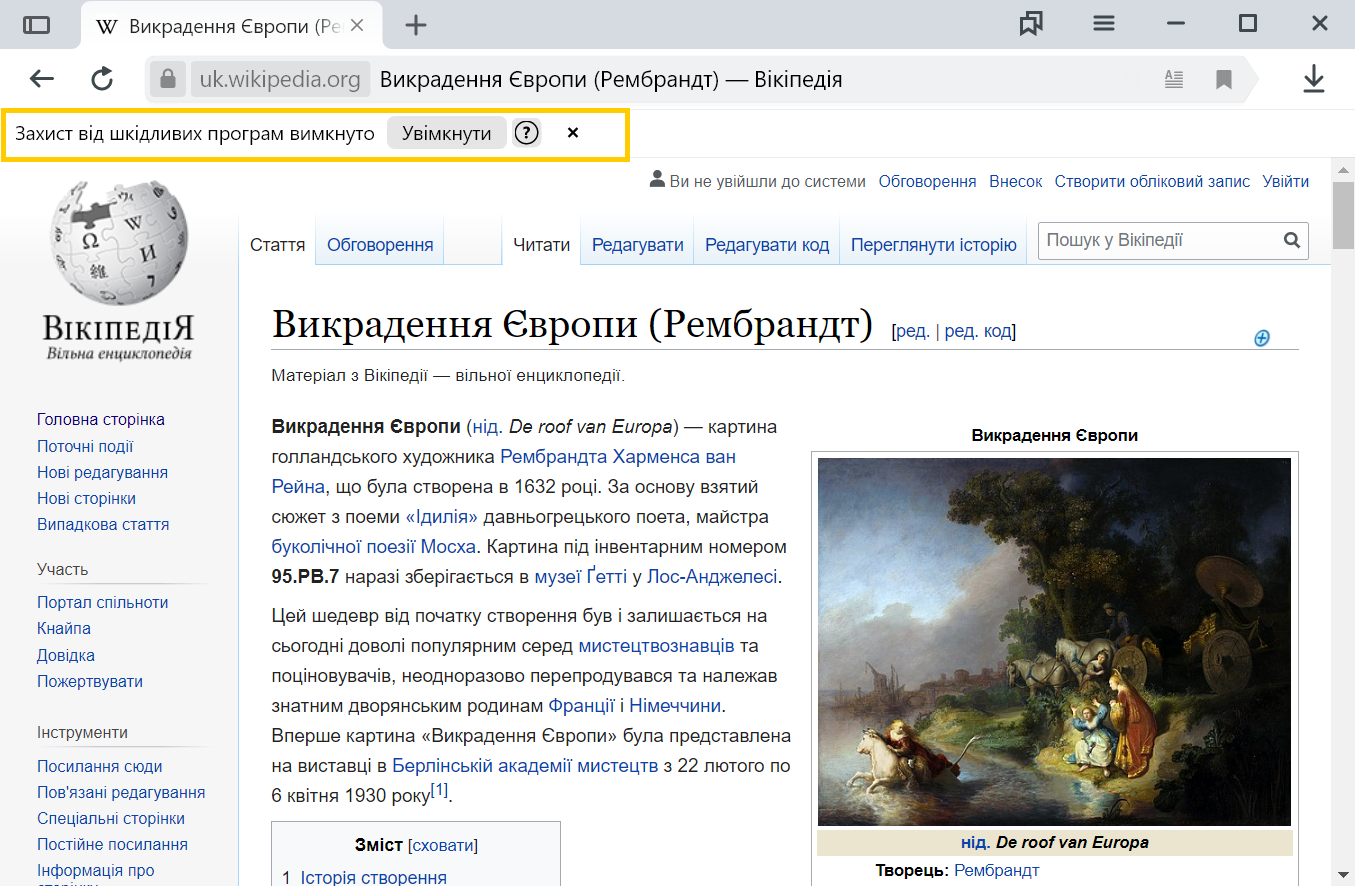This screenshot has height=886, width=1355.
Task: Open the Внесок link in the top bar
Action: coord(1016,181)
